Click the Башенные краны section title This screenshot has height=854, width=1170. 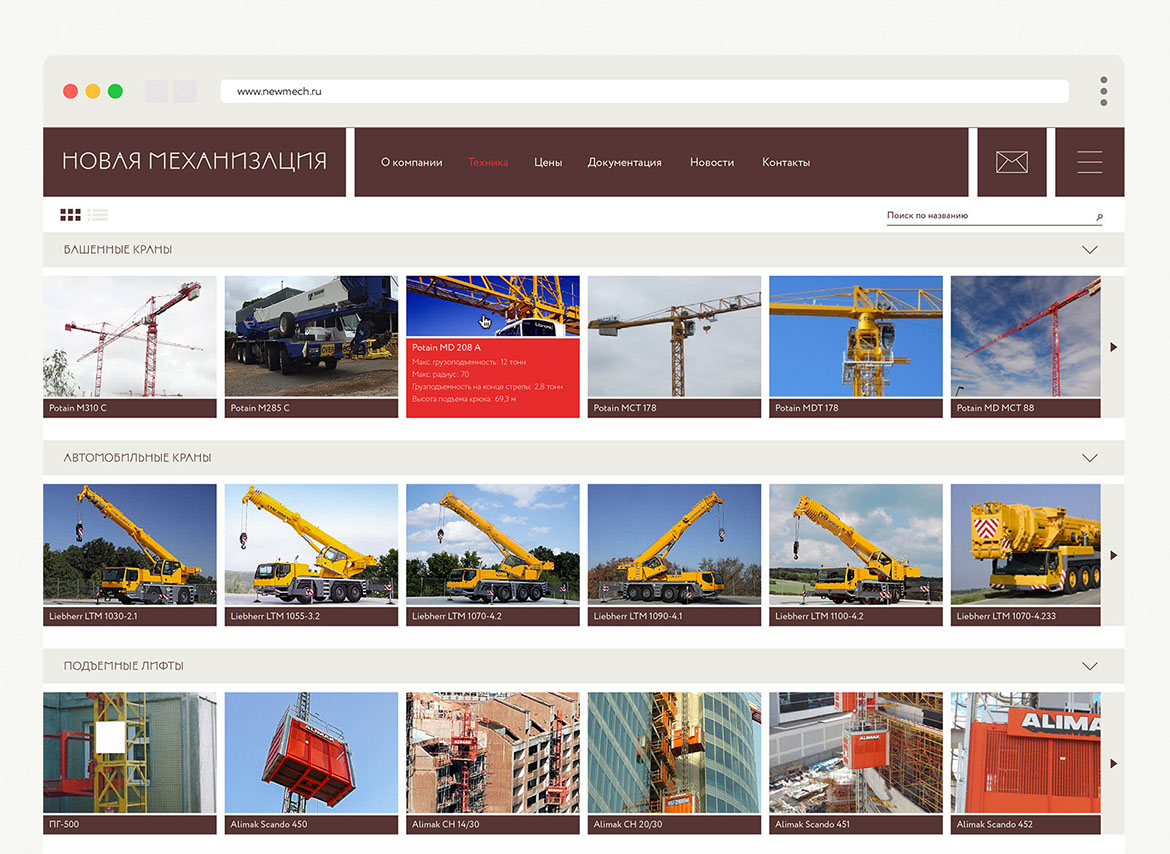click(x=118, y=250)
